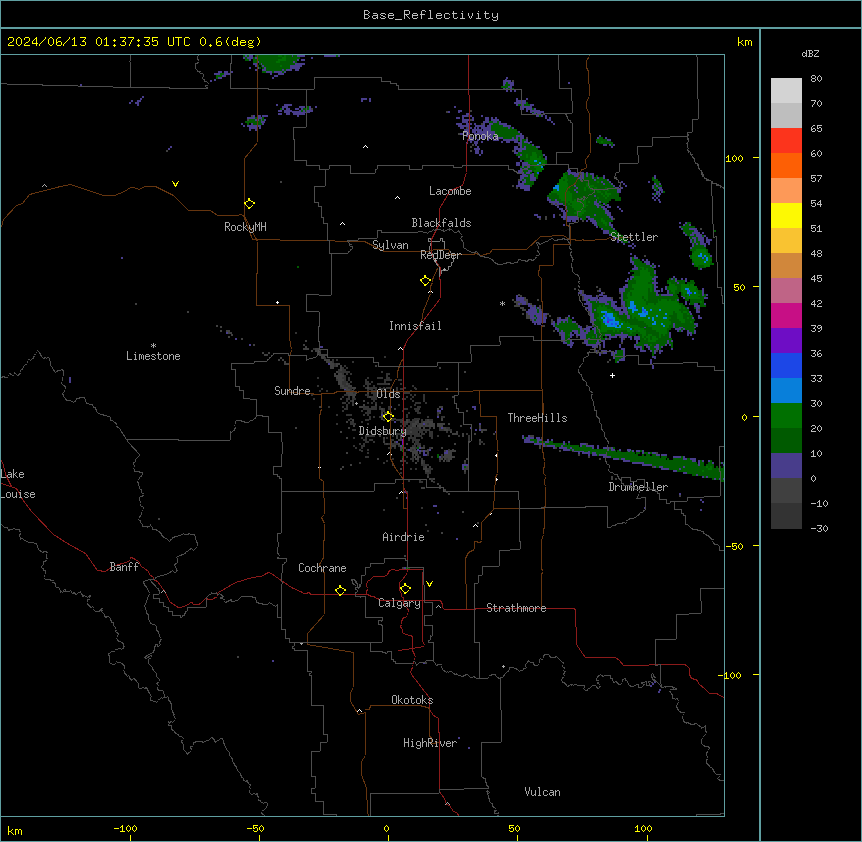The image size is (862, 842).
Task: Click the Base_Reflectivity title text
Action: [x=431, y=15]
